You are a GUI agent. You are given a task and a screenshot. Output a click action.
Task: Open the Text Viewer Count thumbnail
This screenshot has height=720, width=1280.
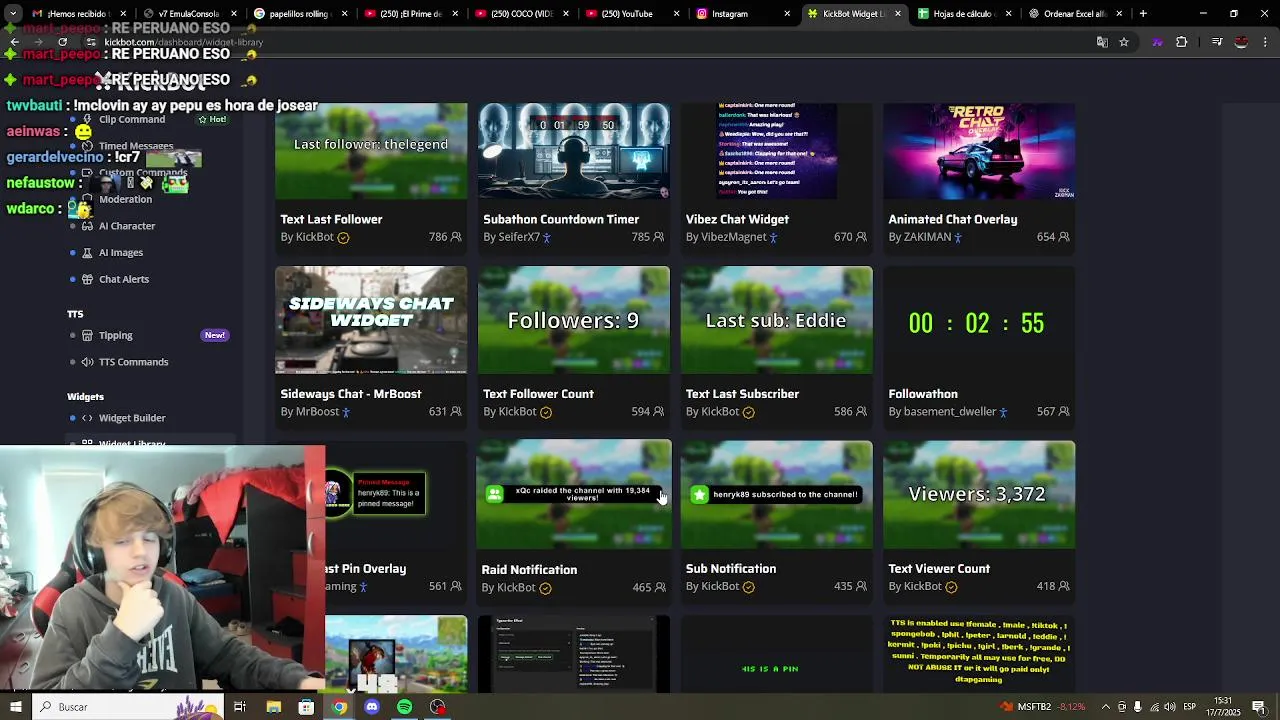point(979,495)
